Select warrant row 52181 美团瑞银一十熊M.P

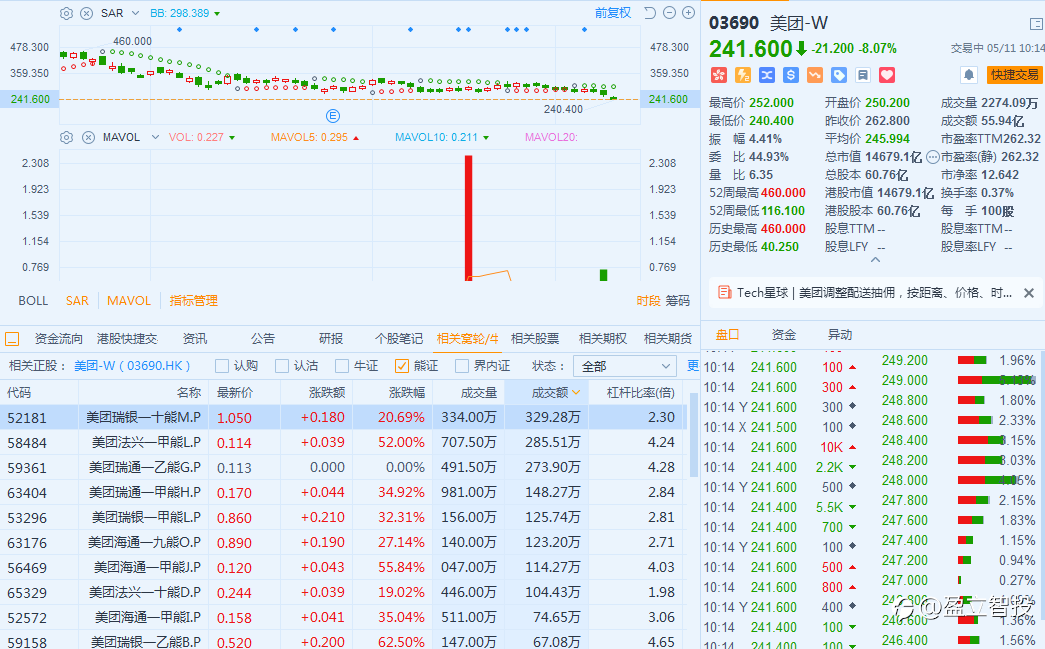click(x=341, y=417)
